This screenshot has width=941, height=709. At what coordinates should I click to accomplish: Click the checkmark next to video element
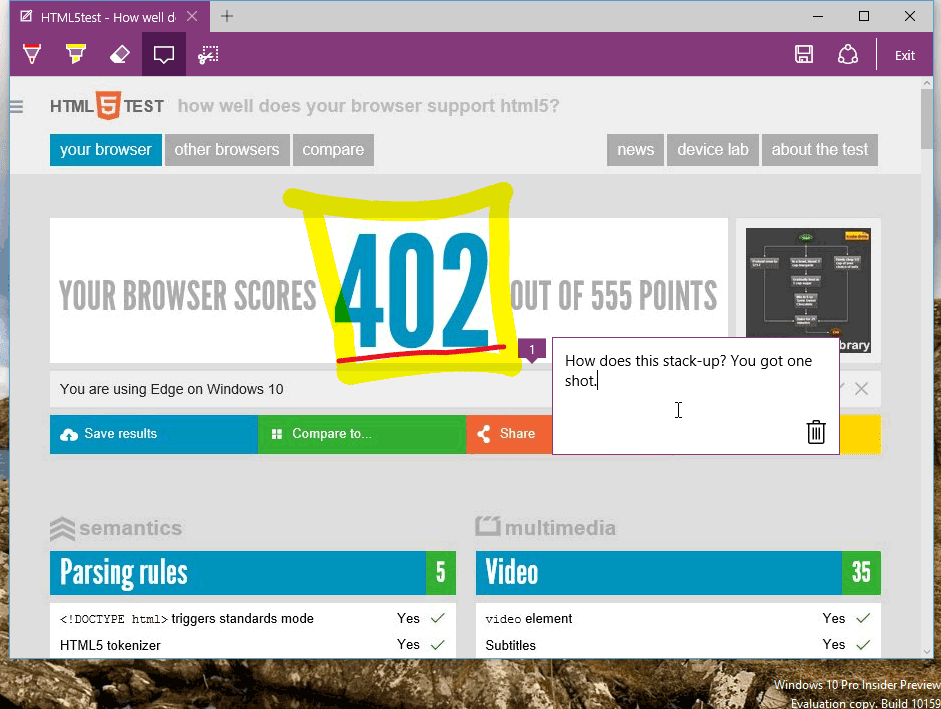tap(863, 618)
